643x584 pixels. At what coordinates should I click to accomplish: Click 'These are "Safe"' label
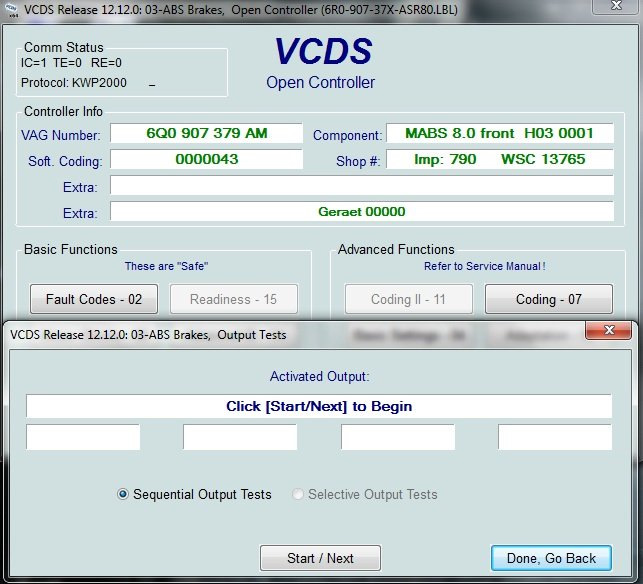tap(166, 266)
